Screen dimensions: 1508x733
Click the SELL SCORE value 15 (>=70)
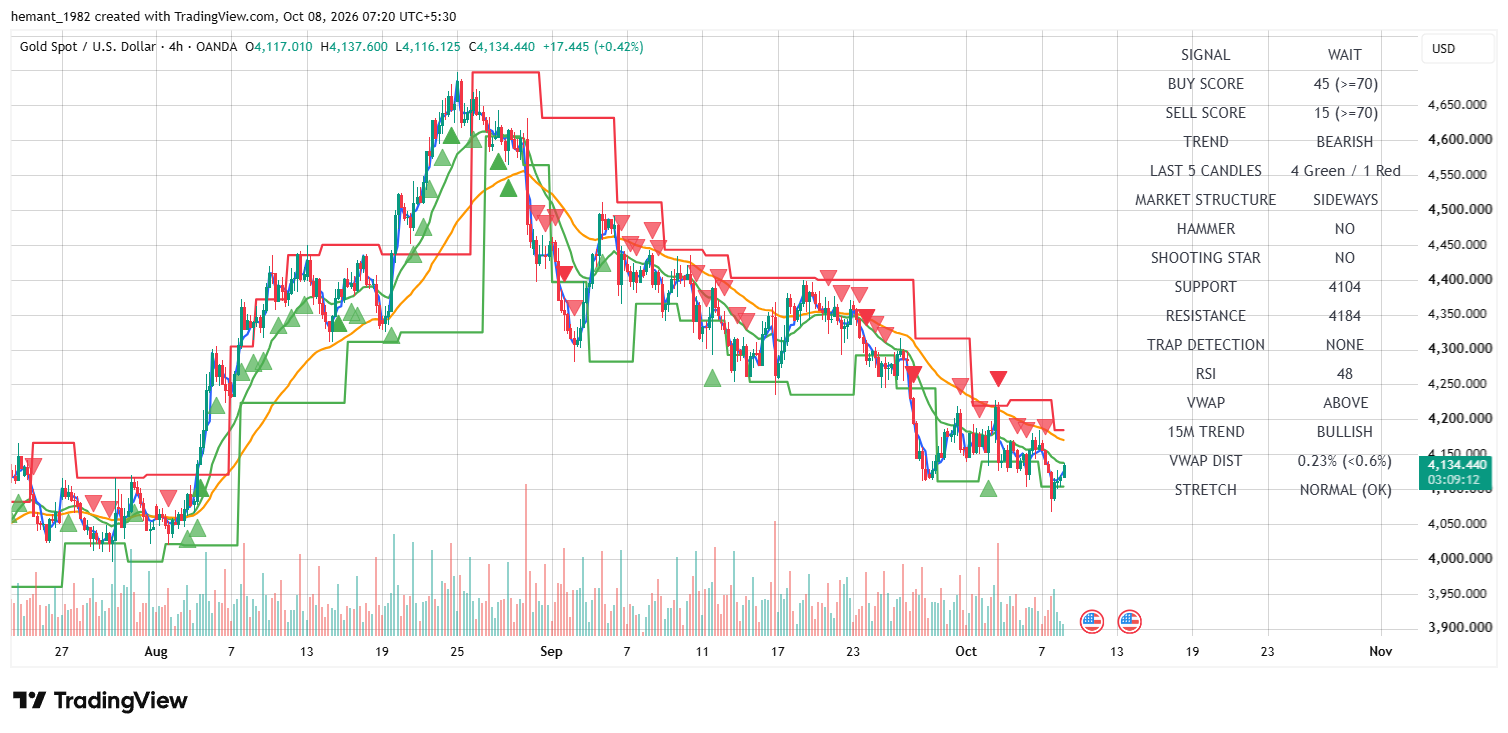pyautogui.click(x=1345, y=113)
